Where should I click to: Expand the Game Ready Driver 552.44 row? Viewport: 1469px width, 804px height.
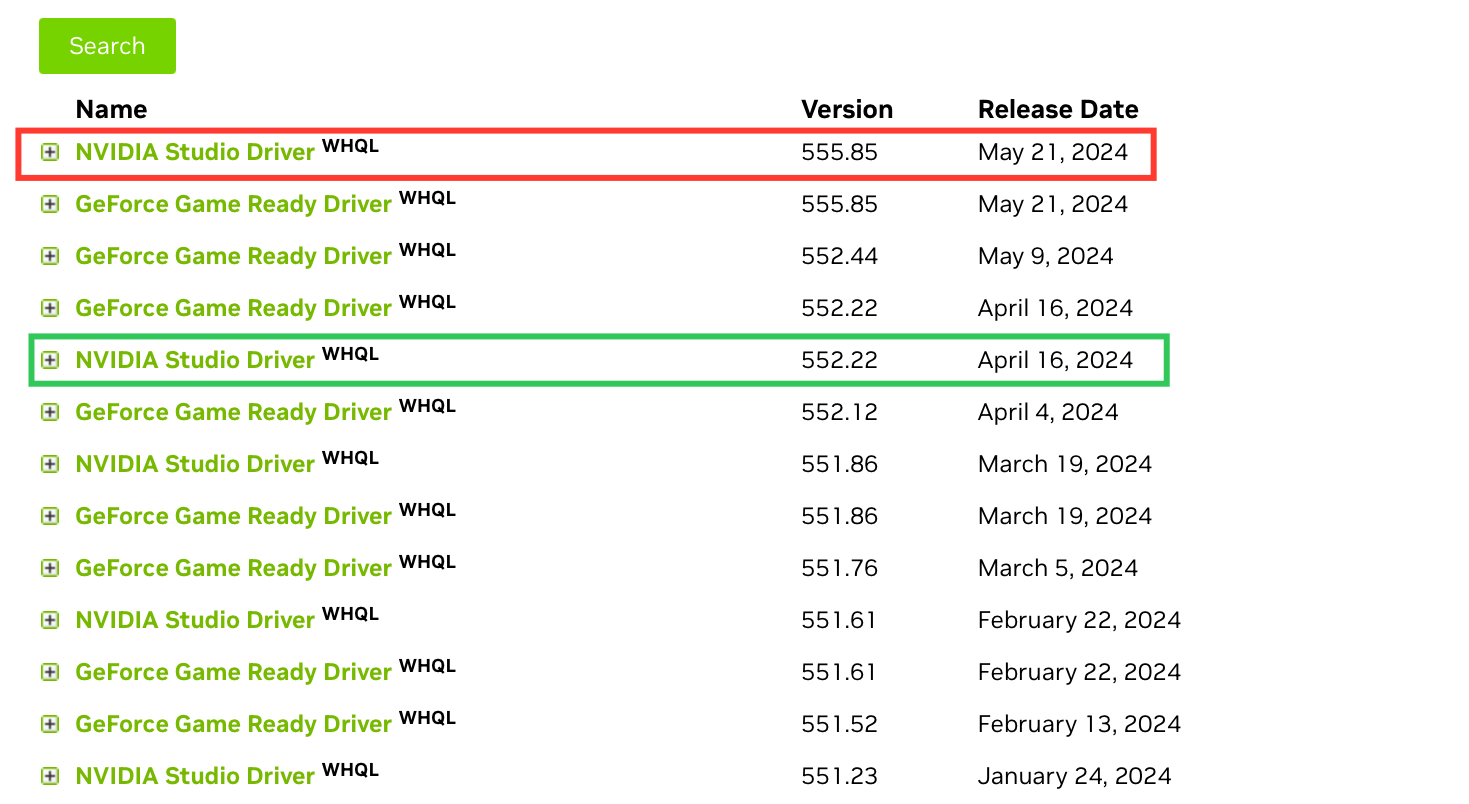pos(50,256)
